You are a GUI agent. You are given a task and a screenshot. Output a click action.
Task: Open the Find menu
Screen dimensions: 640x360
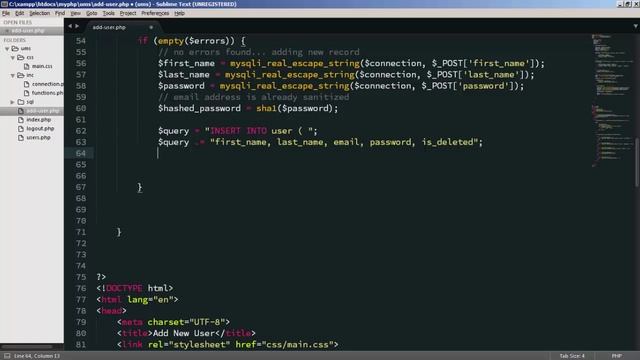click(x=60, y=13)
